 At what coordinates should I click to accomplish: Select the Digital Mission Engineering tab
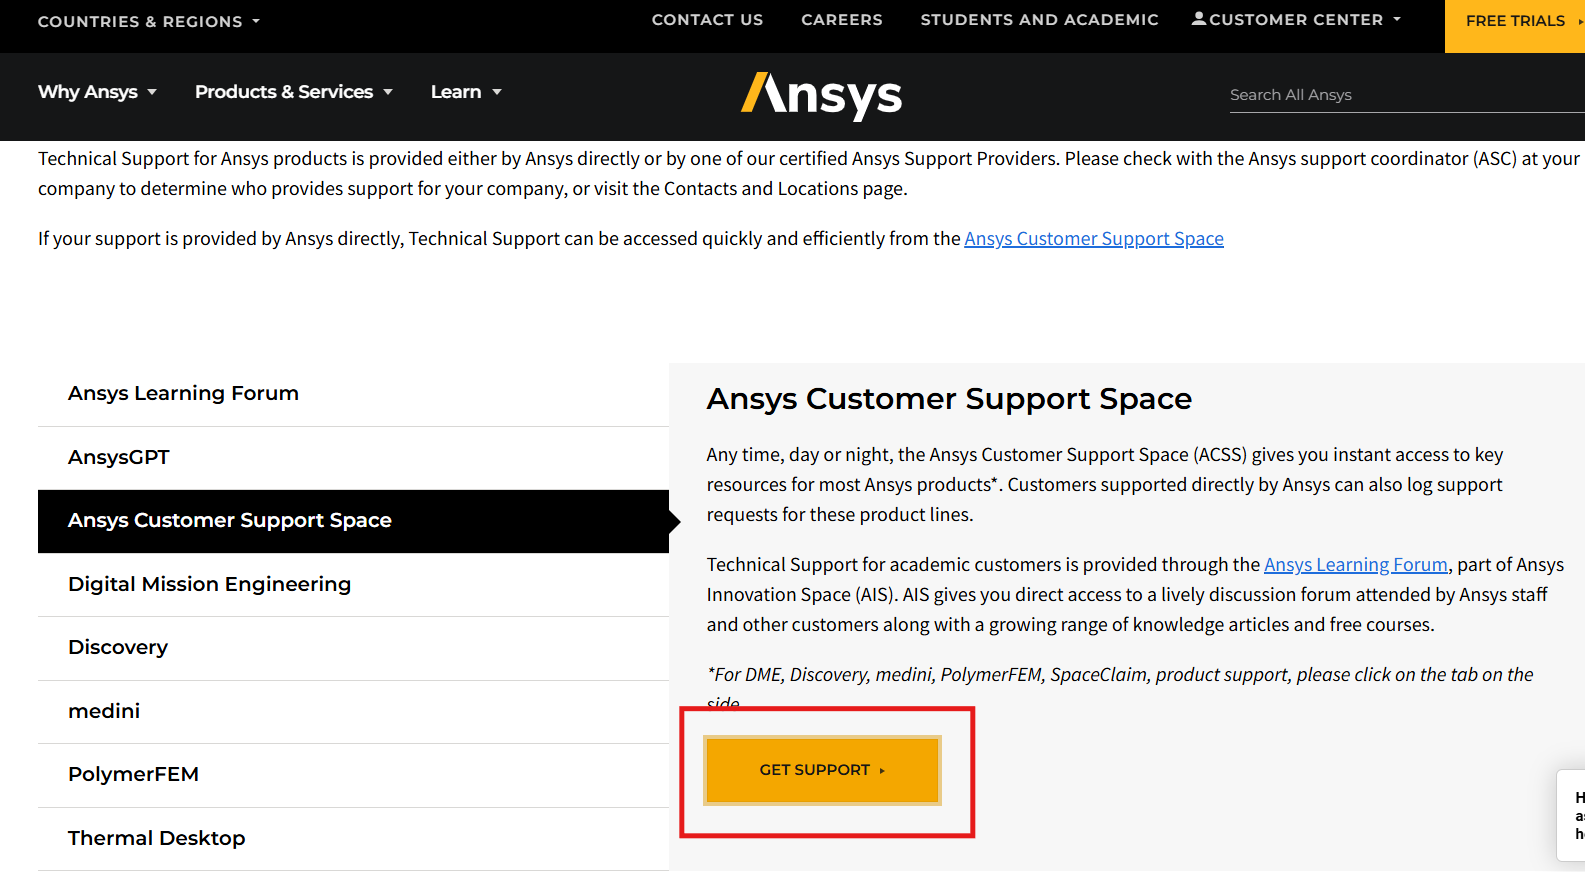click(209, 585)
